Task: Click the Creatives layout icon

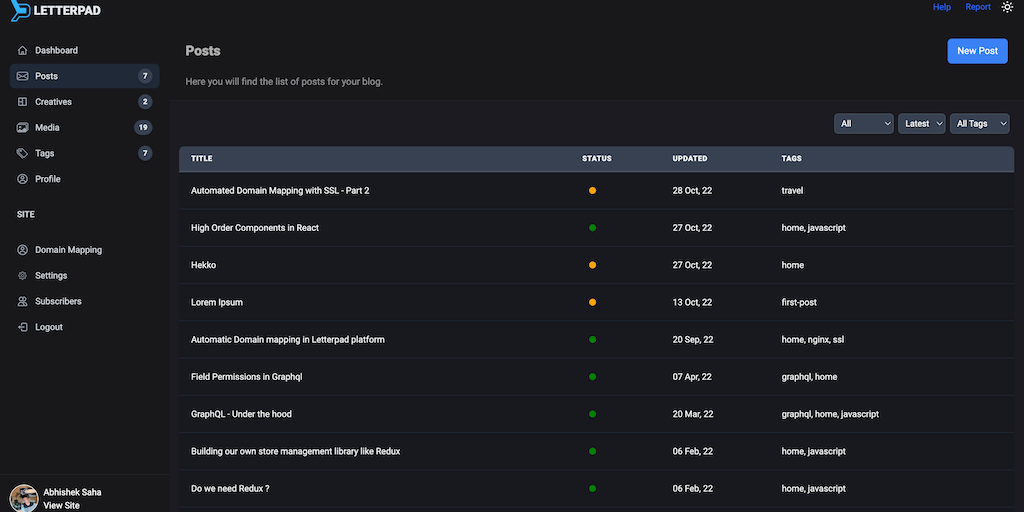Action: pyautogui.click(x=23, y=102)
